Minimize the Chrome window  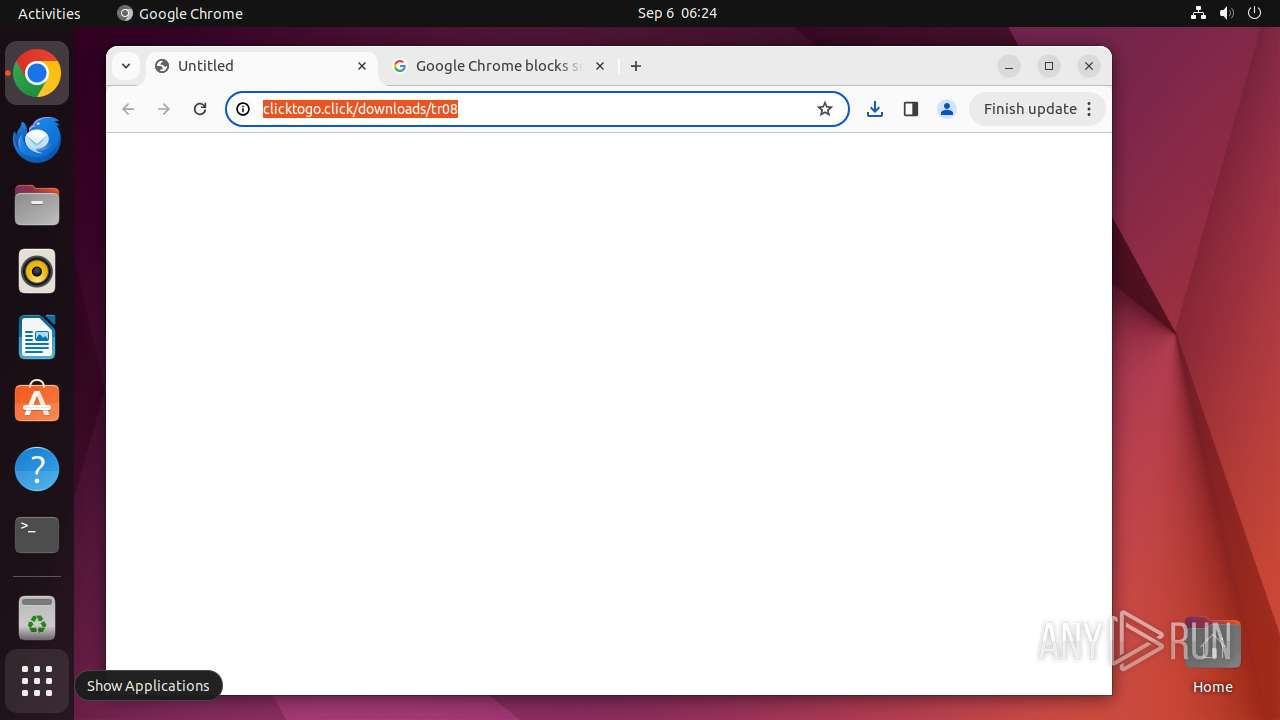tap(1009, 66)
